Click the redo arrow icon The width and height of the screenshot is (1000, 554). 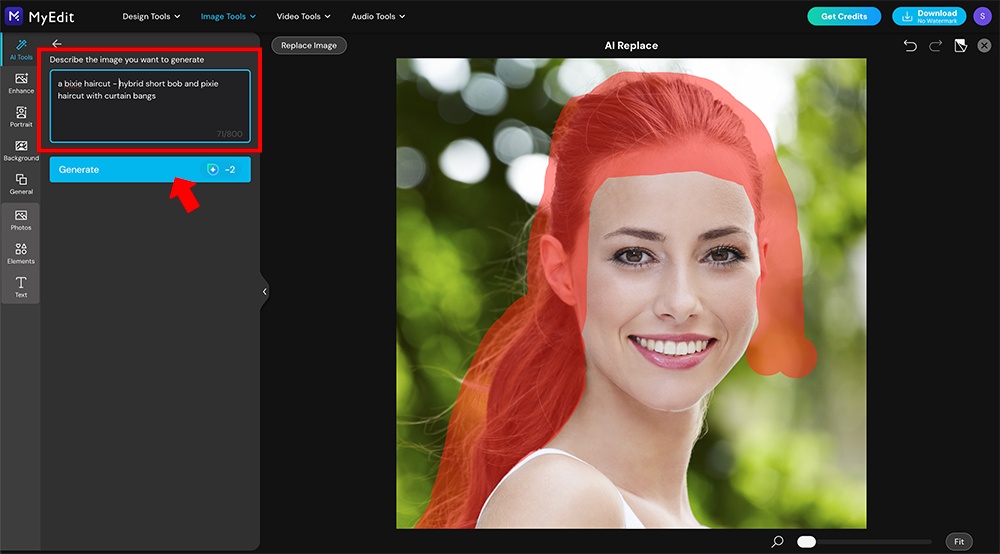(x=935, y=46)
